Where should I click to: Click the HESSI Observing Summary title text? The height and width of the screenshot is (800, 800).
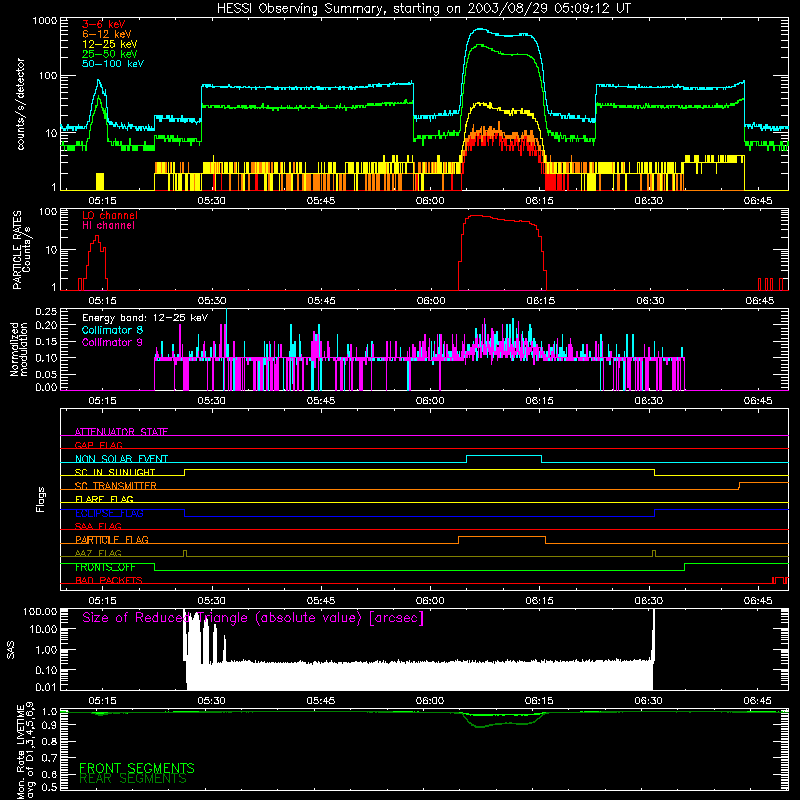423,9
